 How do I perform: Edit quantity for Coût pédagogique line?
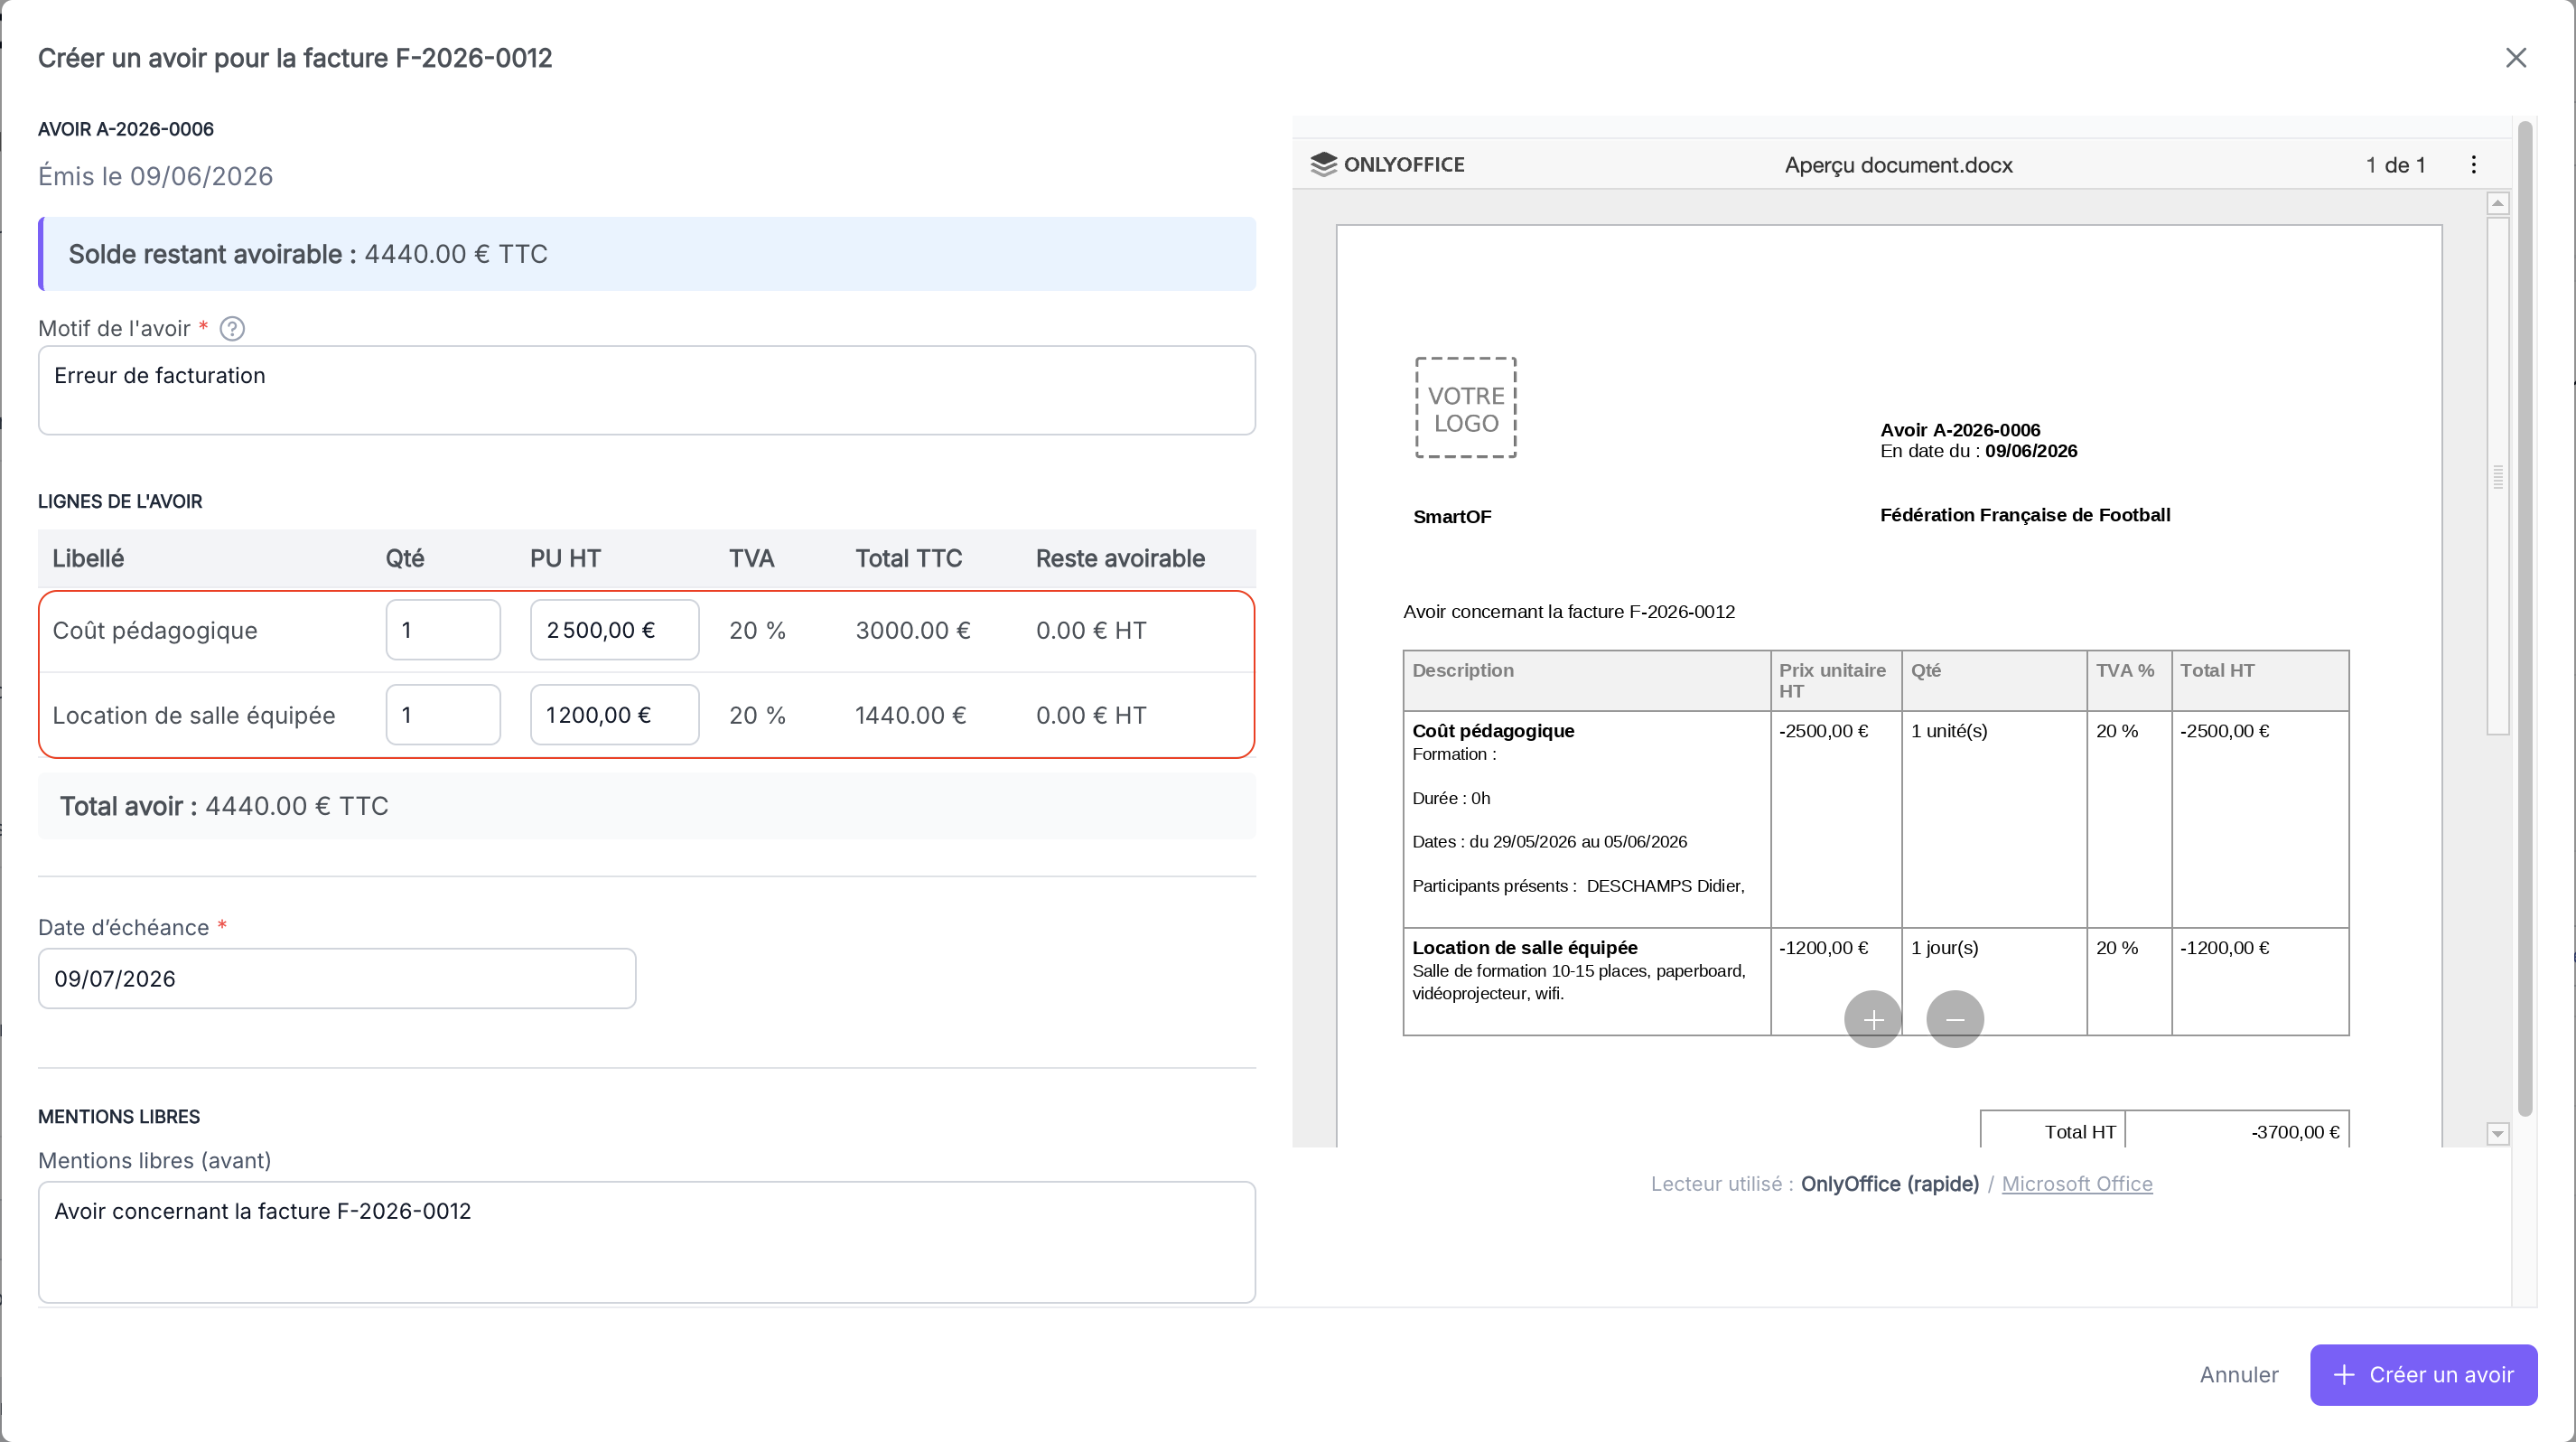point(443,630)
